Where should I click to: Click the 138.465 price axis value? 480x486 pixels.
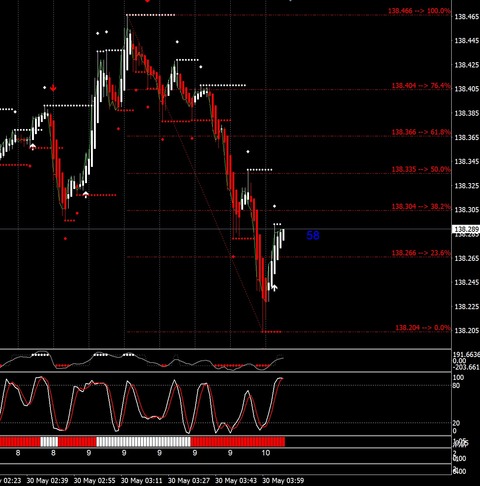click(467, 17)
